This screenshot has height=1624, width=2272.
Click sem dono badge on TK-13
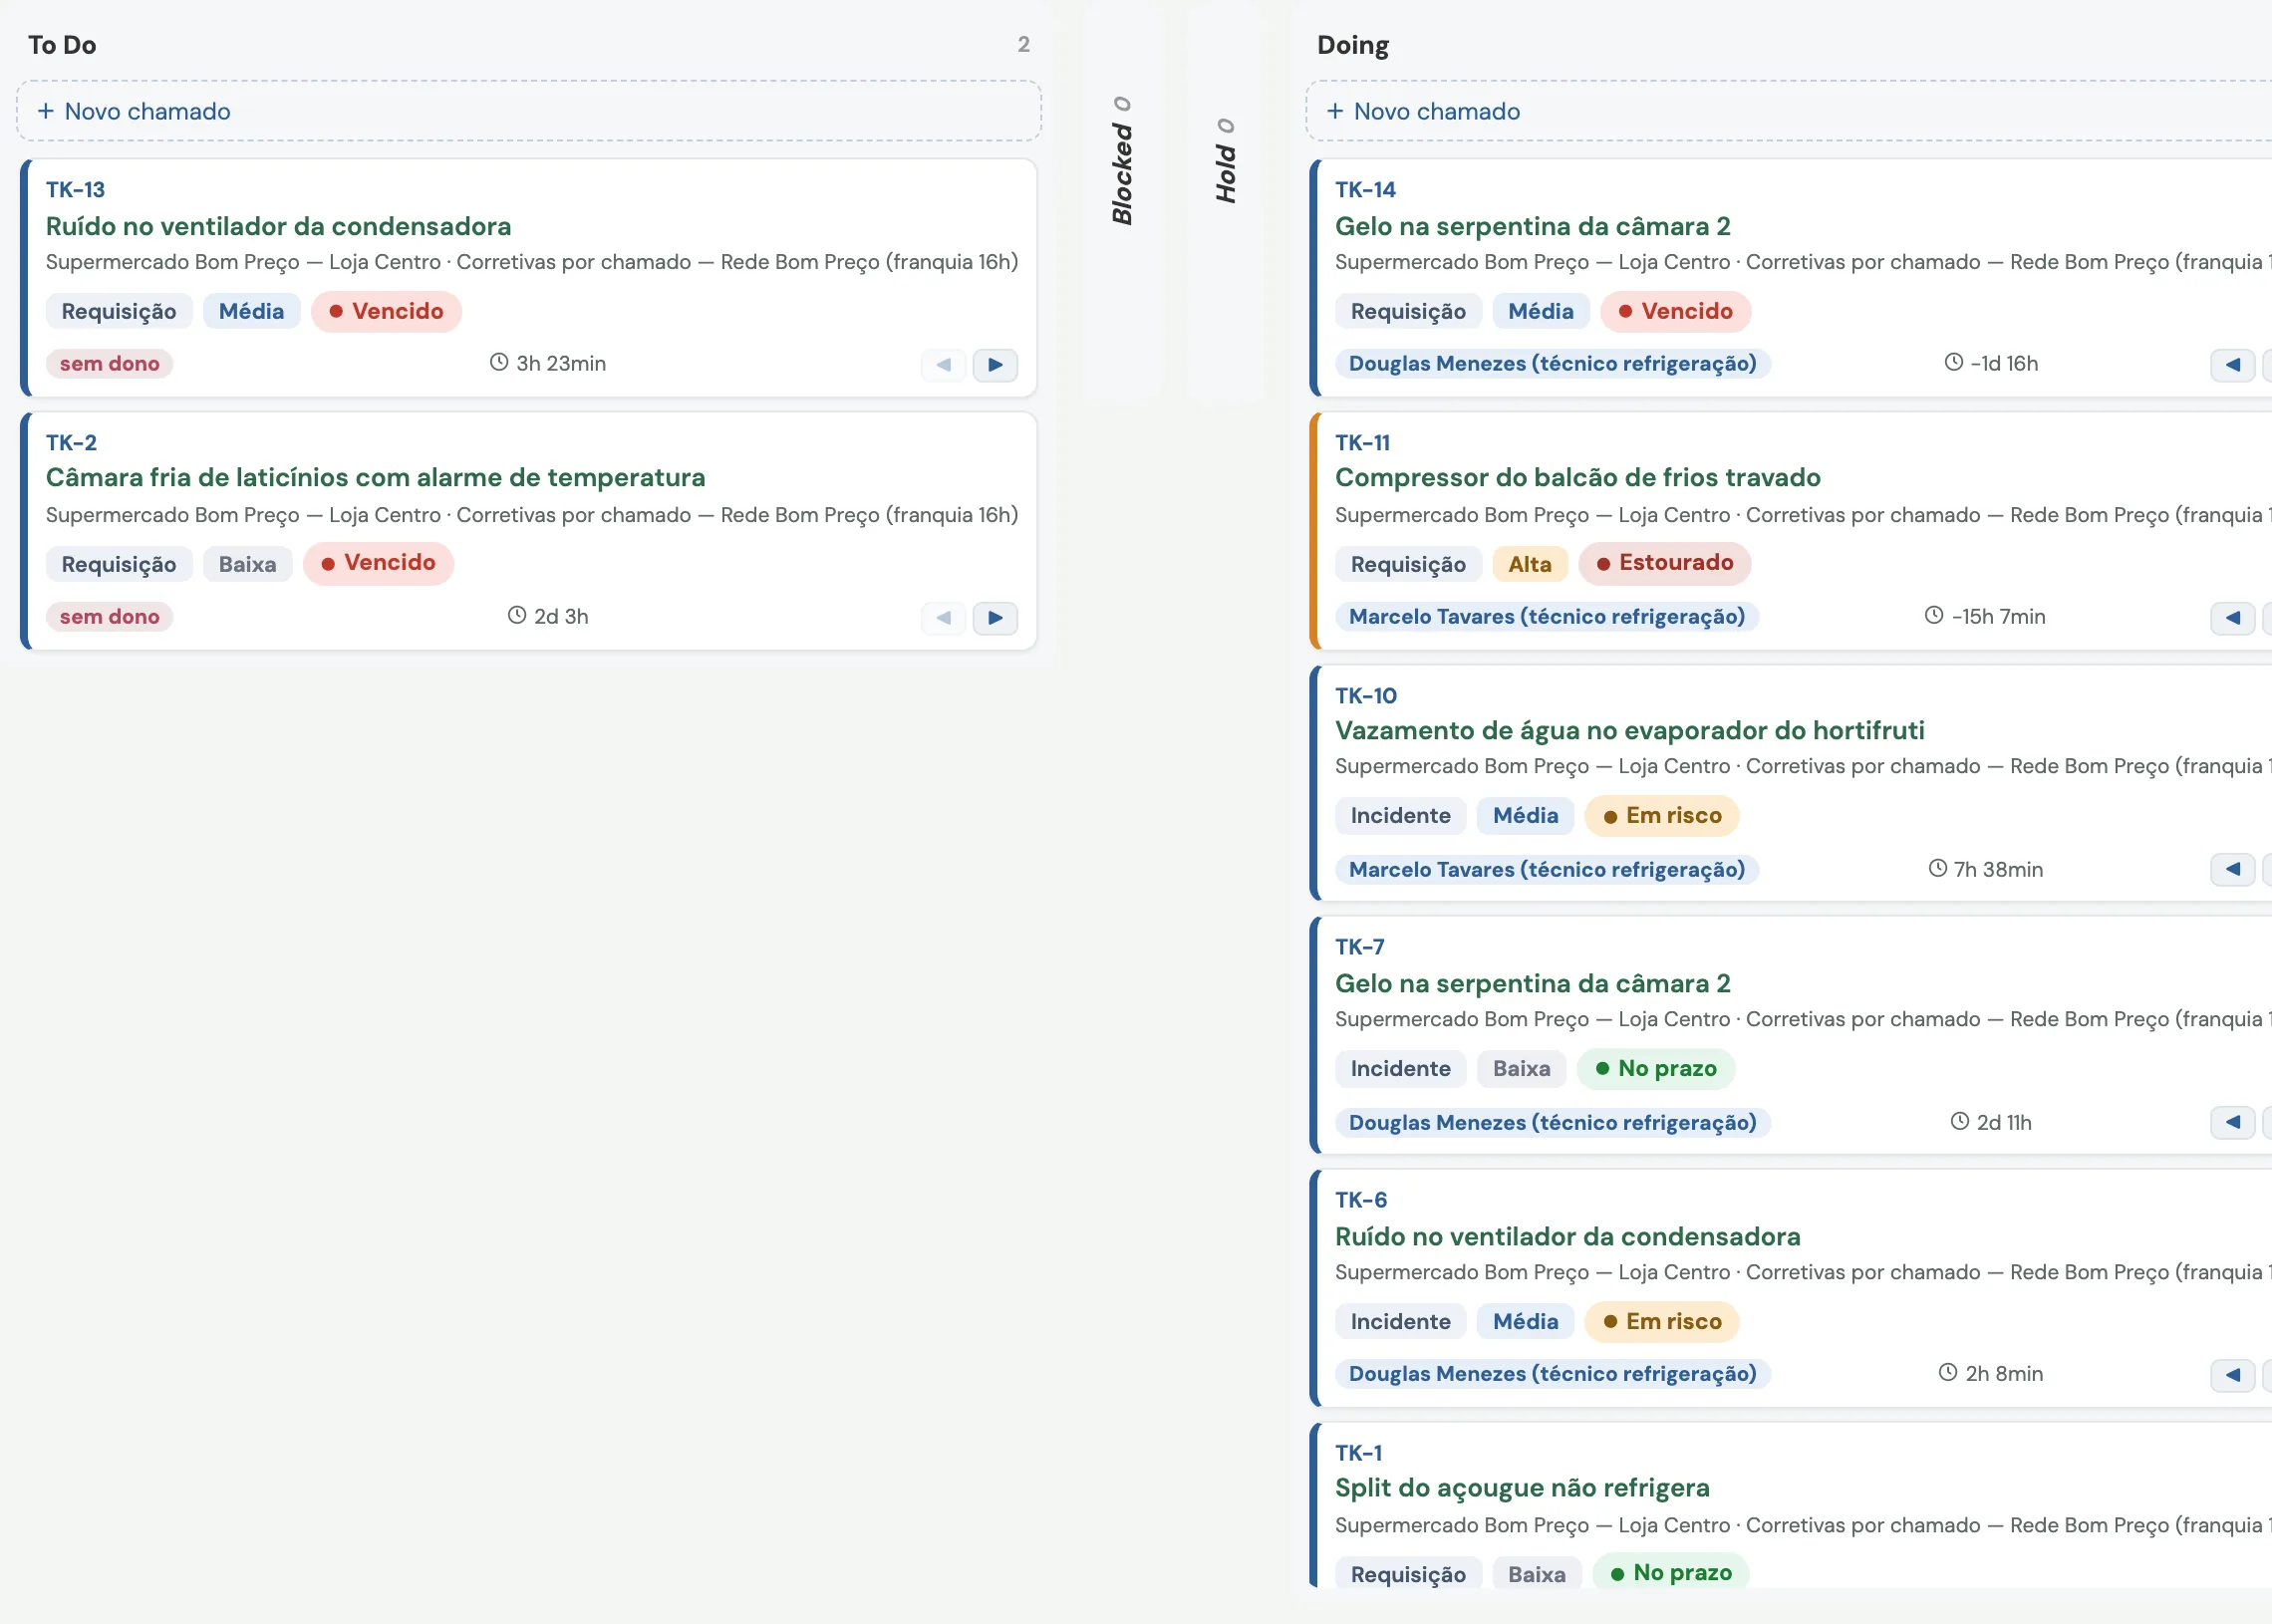109,364
